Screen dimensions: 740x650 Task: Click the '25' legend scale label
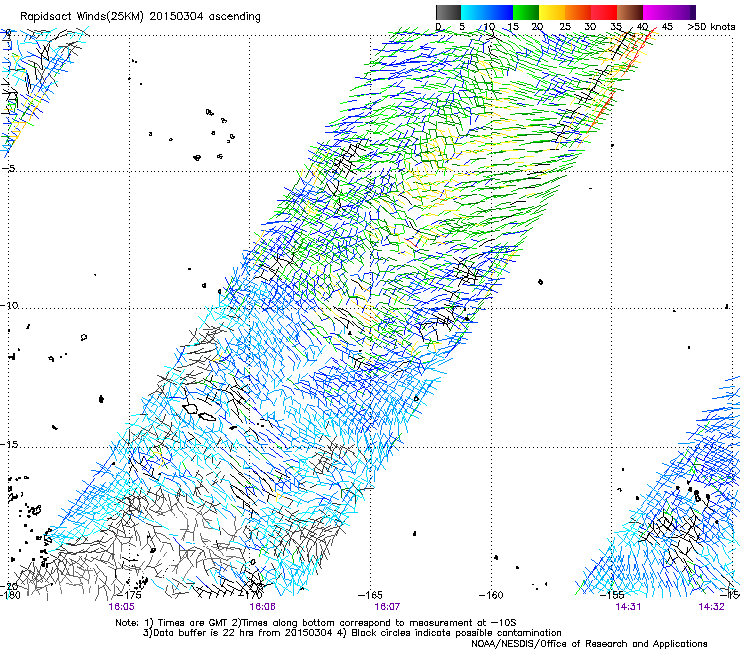click(565, 27)
